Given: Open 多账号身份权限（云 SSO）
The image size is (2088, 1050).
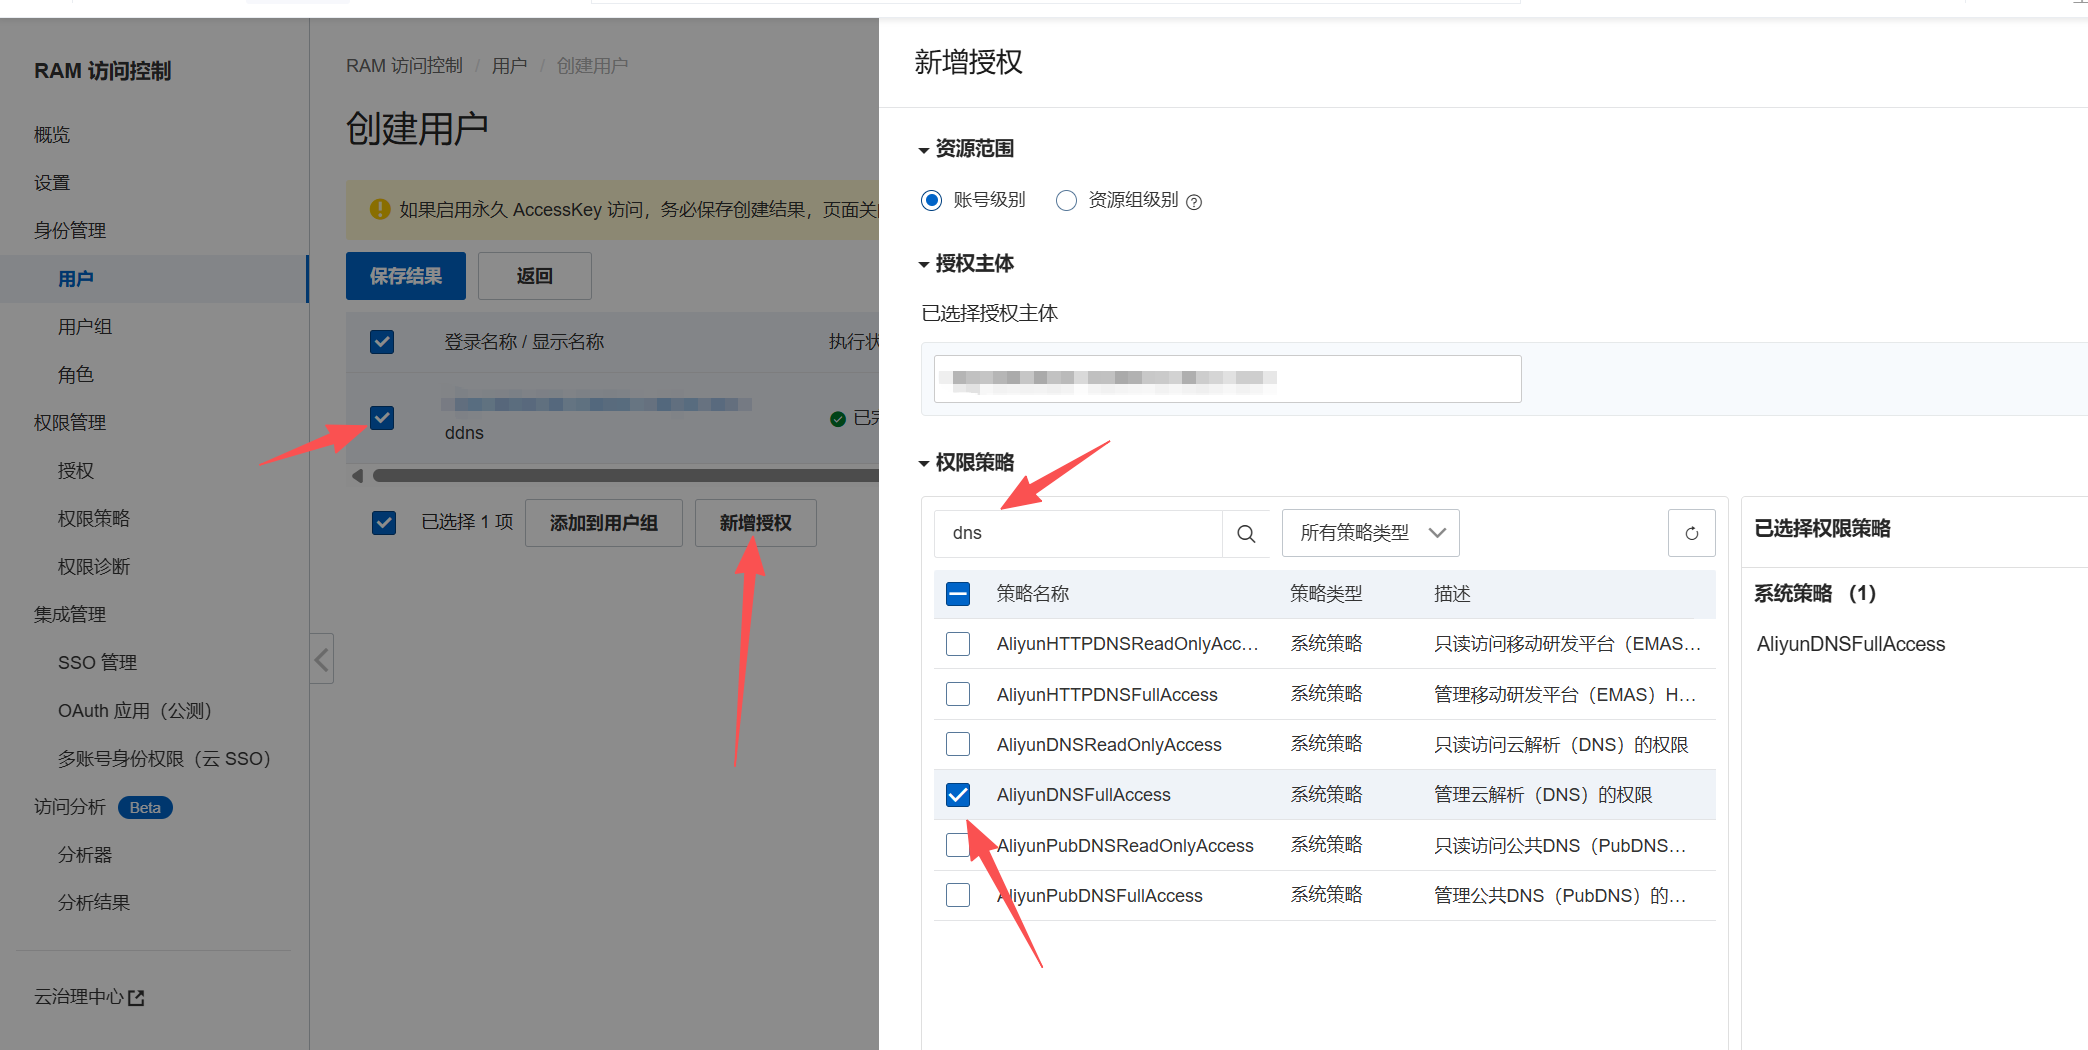Looking at the screenshot, I should [x=165, y=759].
